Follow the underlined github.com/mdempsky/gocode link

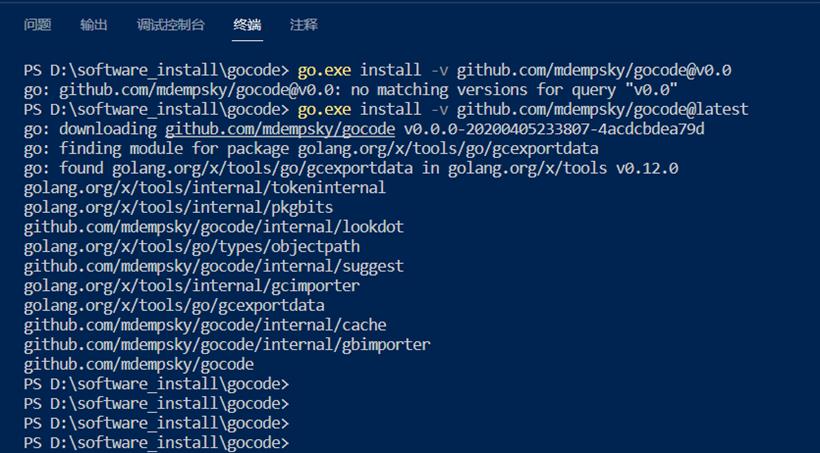point(280,129)
